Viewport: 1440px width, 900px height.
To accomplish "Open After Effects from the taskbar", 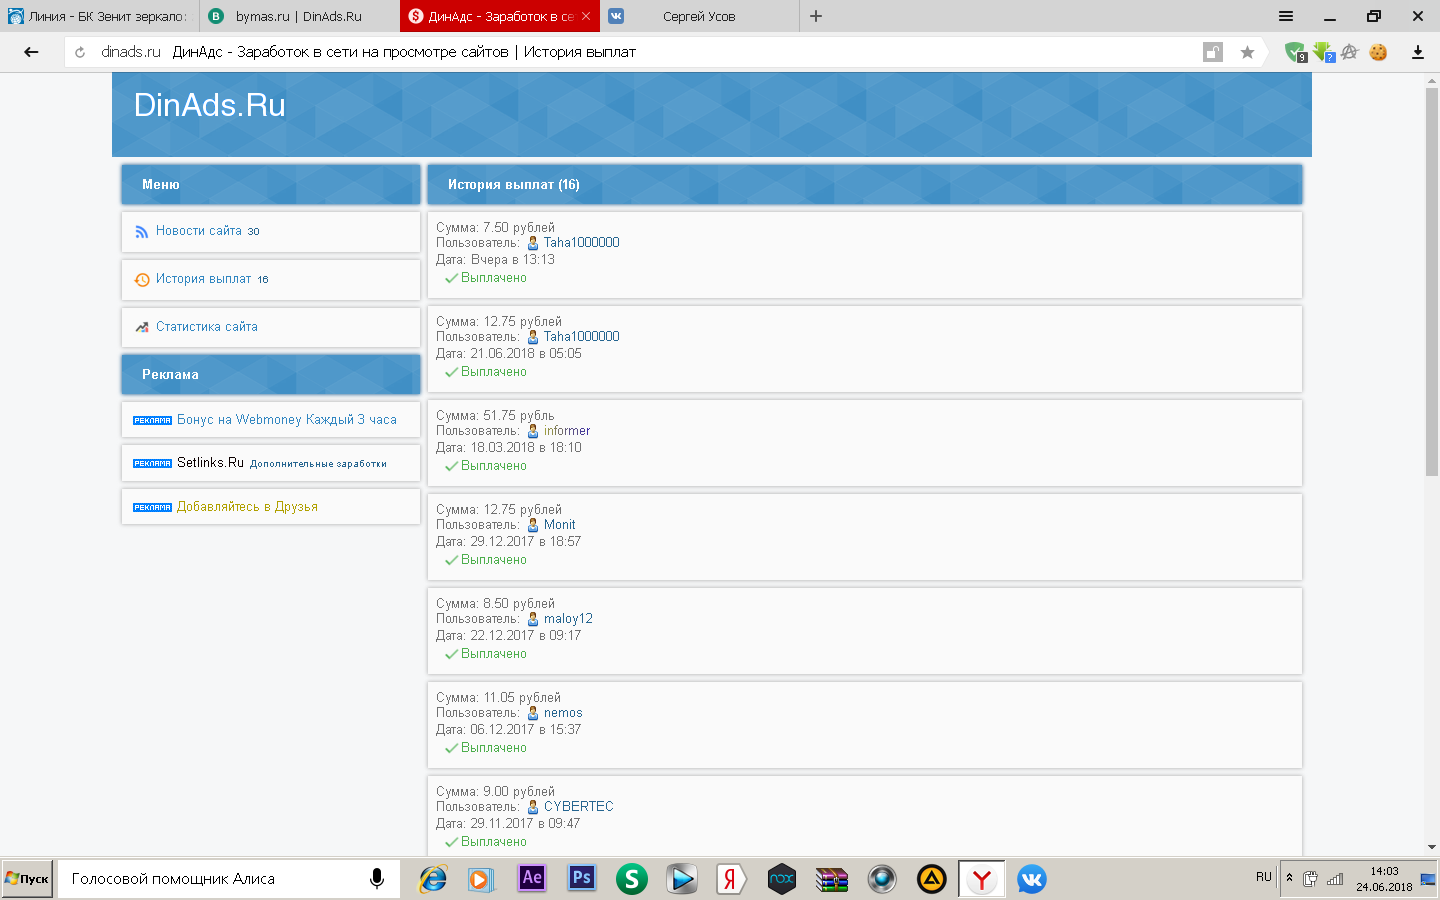I will (x=532, y=878).
